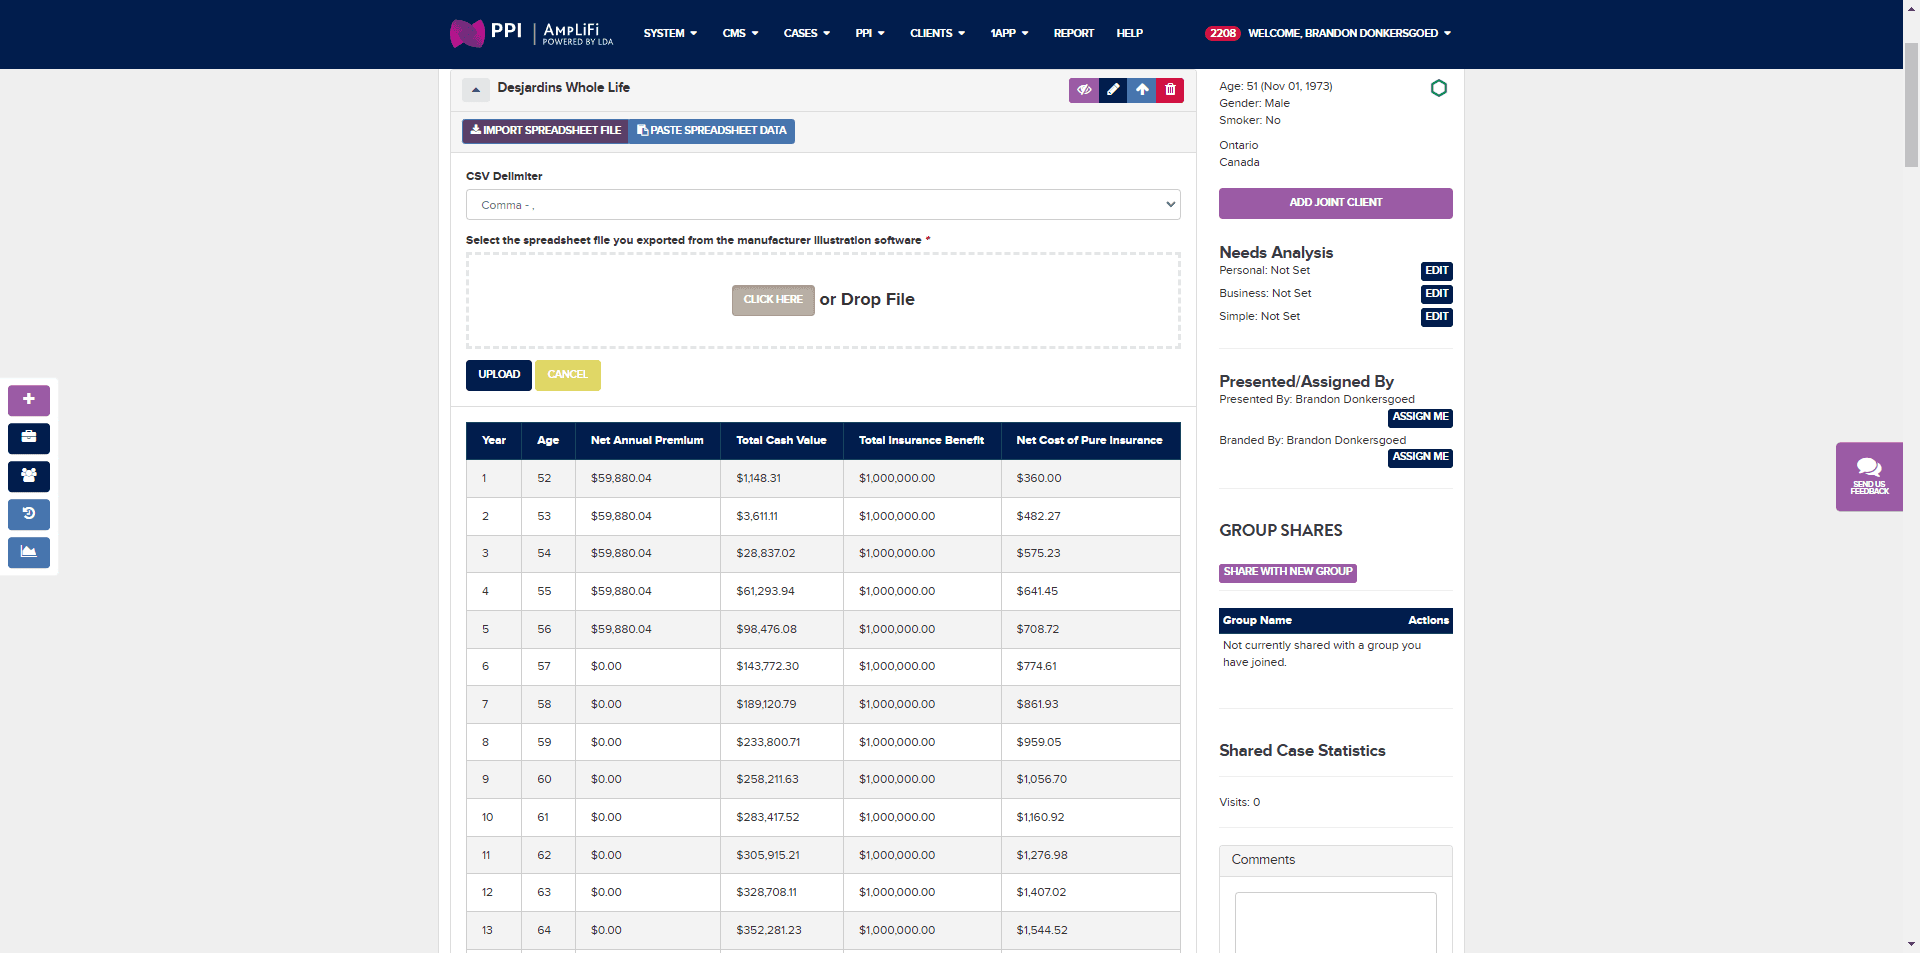Open the PPI dropdown menu
This screenshot has height=953, width=1920.
coord(870,33)
